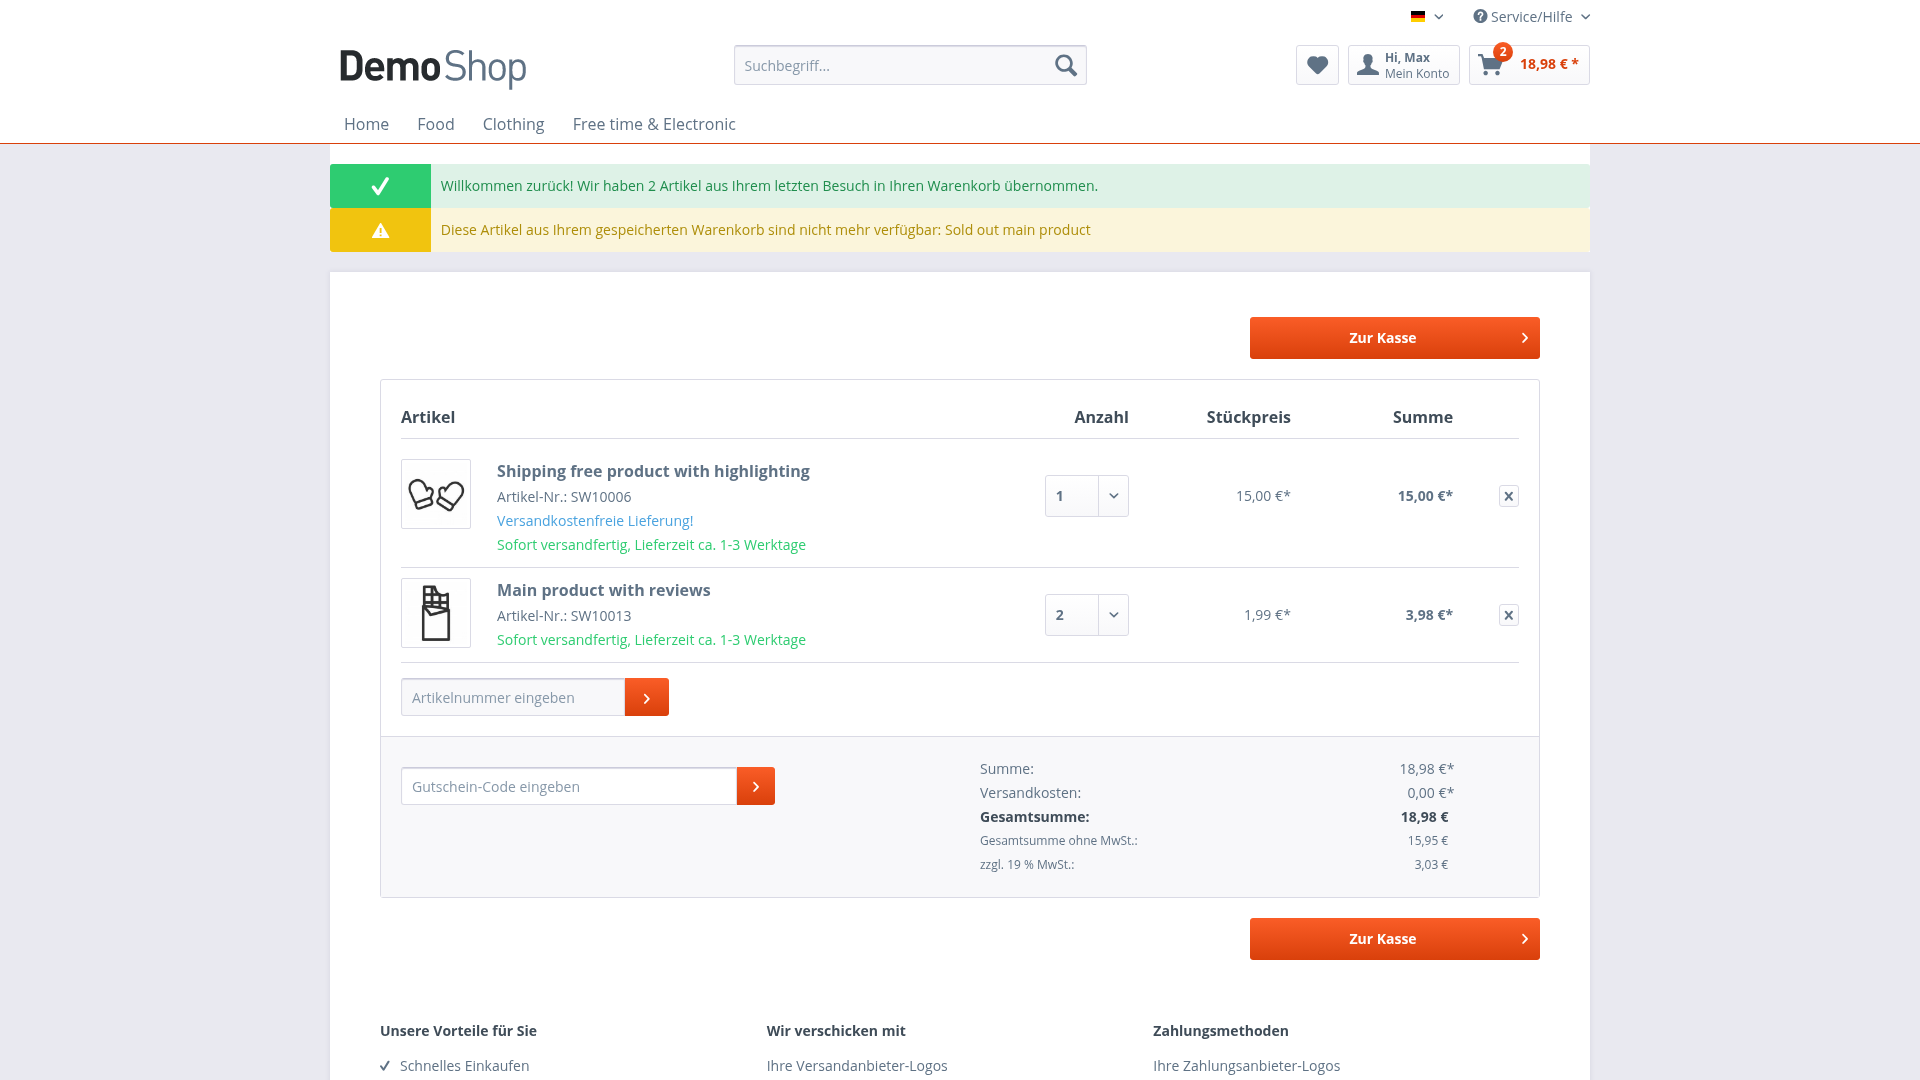Click the Versandkostenfreie Lieferung! text

595,521
